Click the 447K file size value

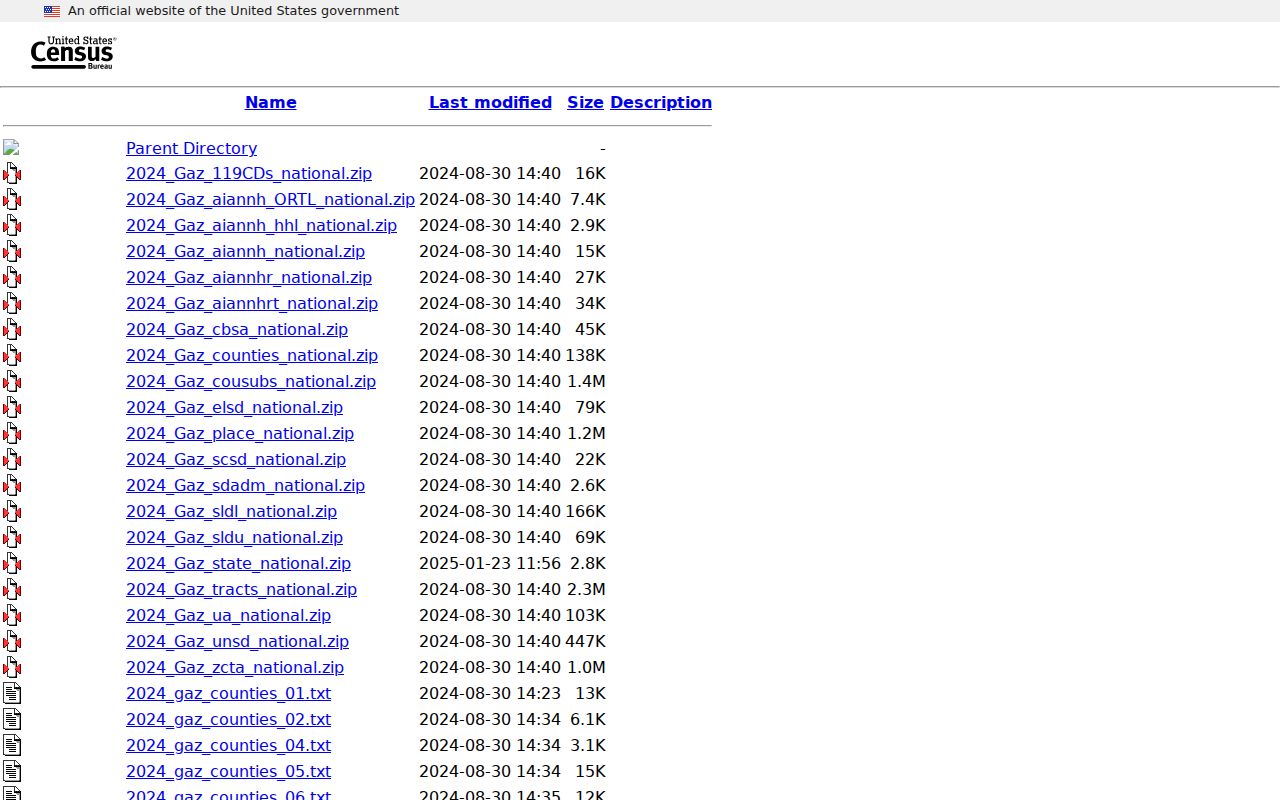585,642
